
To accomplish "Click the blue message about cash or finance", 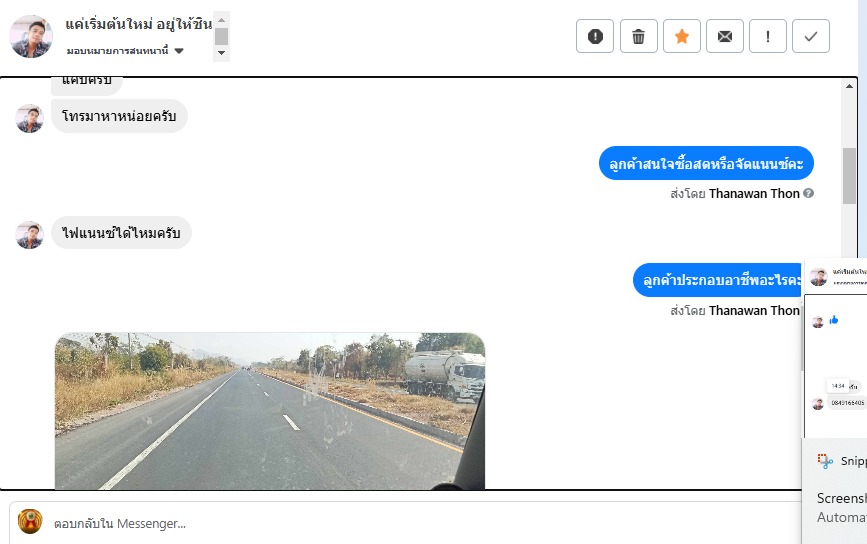I will pyautogui.click(x=706, y=163).
